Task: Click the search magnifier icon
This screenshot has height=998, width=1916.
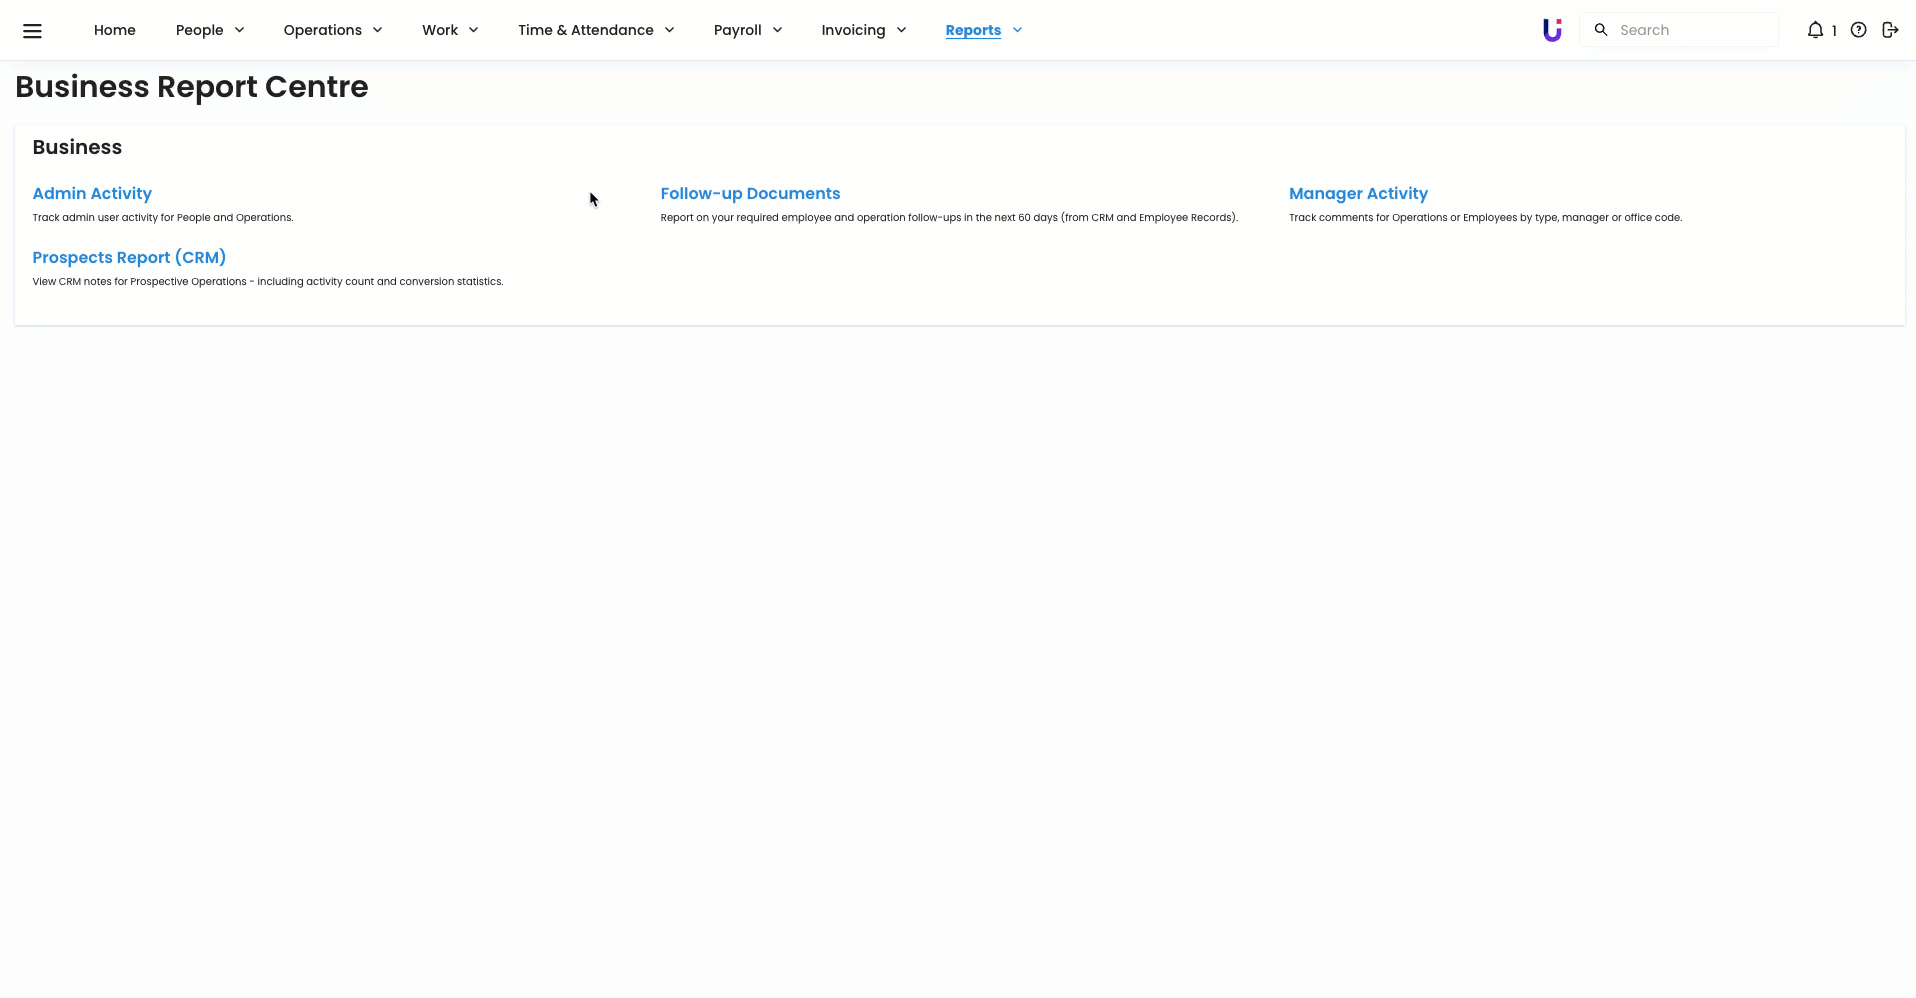Action: coord(1601,30)
